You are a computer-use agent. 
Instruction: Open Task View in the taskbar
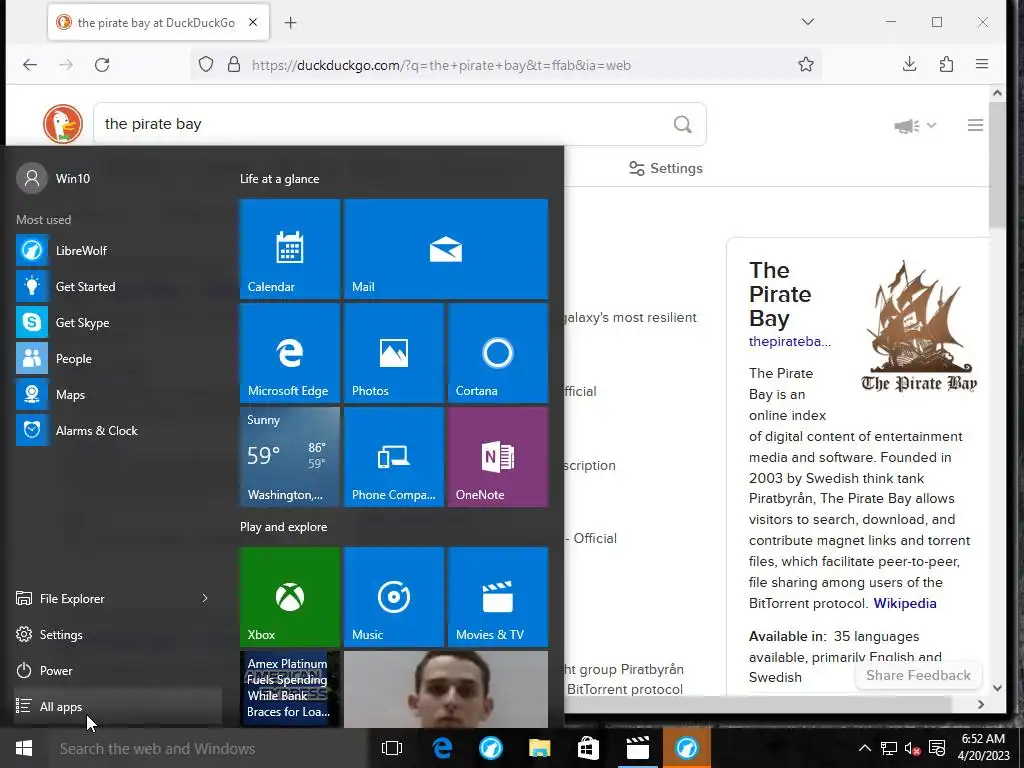(x=392, y=748)
